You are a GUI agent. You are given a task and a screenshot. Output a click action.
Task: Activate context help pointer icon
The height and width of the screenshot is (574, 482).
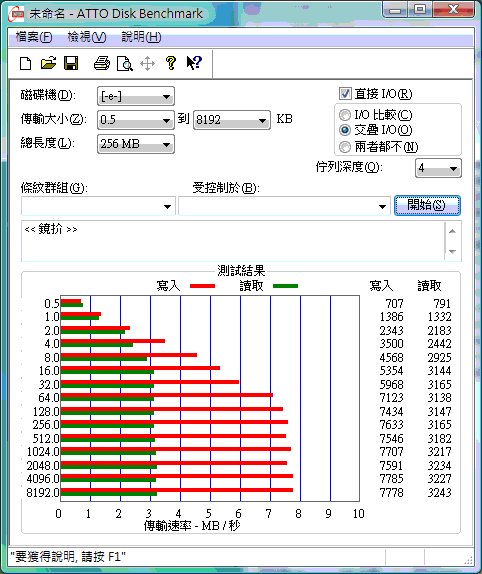(x=194, y=63)
